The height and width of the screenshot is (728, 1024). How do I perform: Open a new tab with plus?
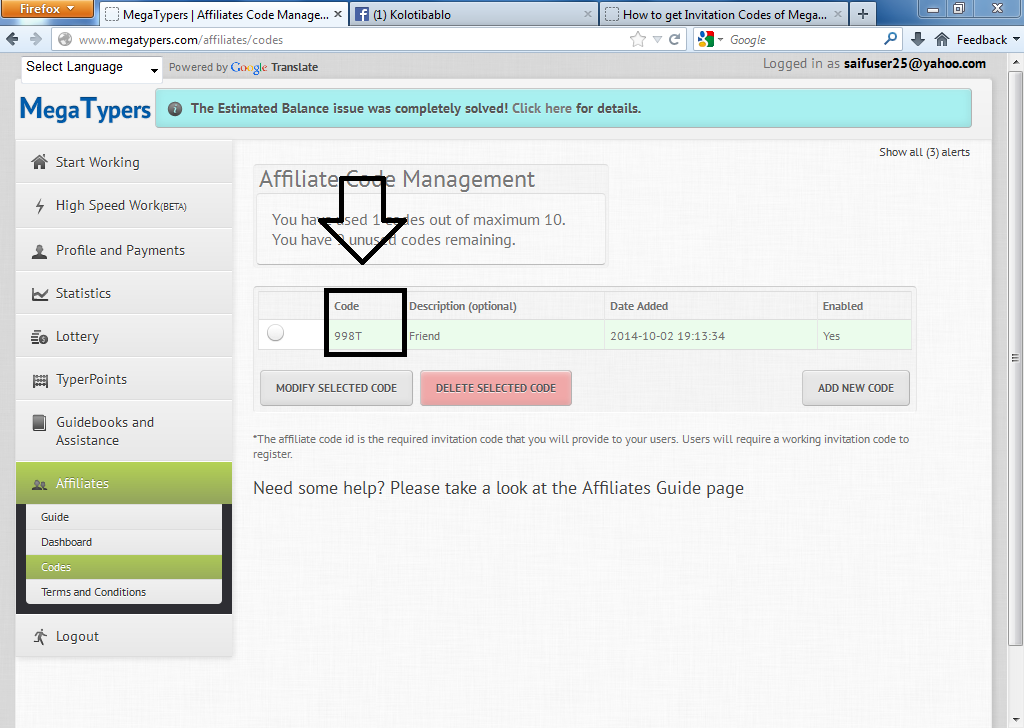click(x=863, y=14)
